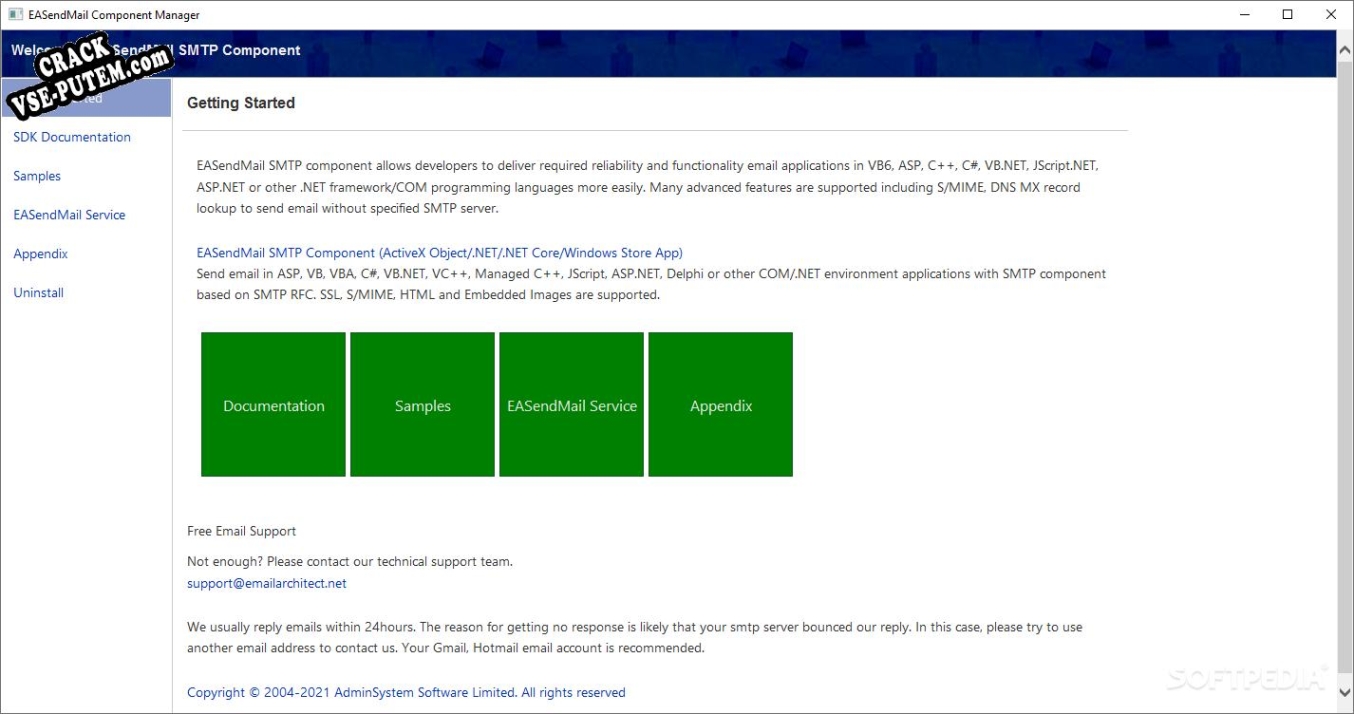Minimize the Component Manager window

(x=1246, y=15)
